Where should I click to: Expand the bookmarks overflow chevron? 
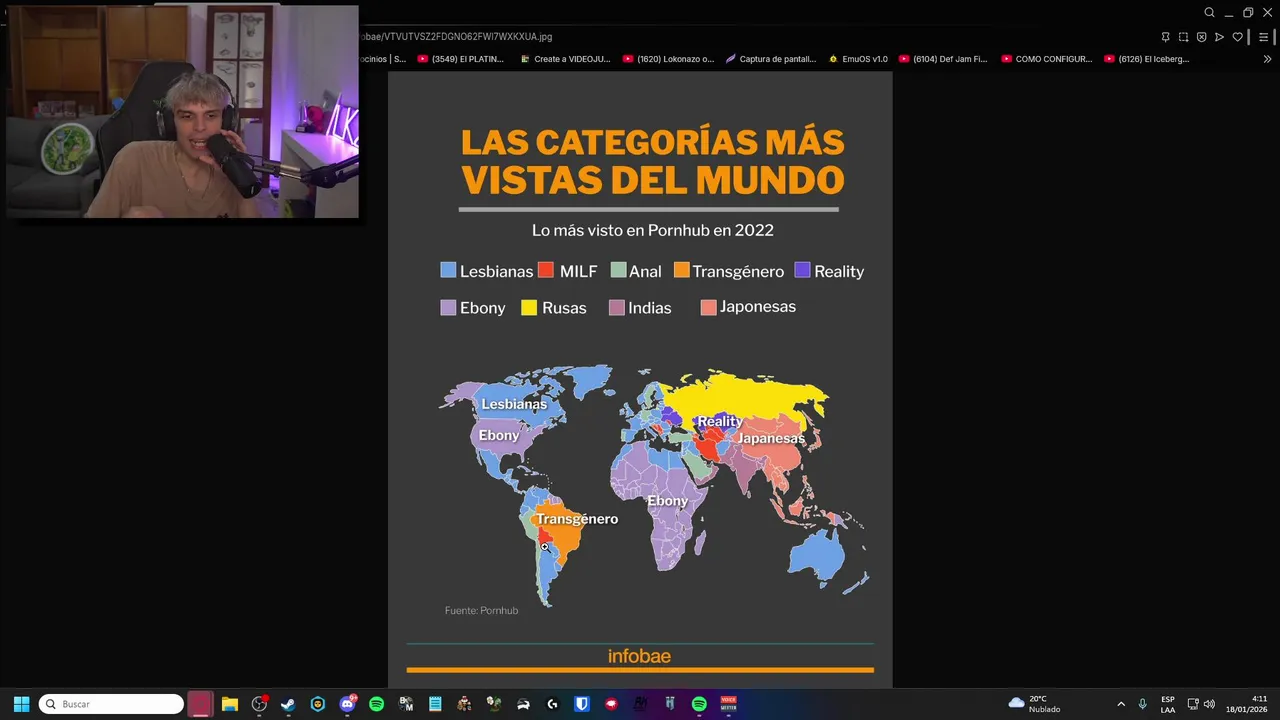(1267, 59)
